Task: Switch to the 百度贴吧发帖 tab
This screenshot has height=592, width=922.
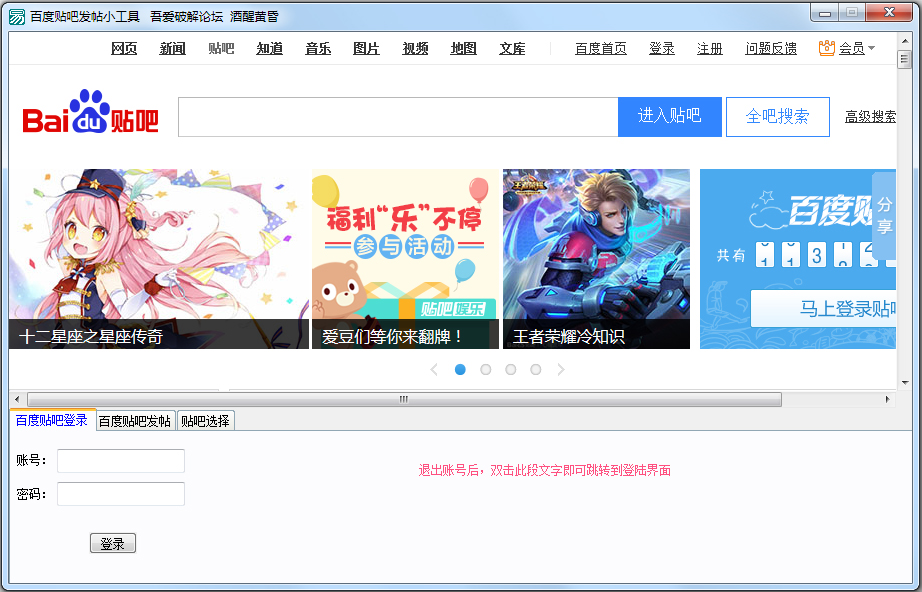Action: point(135,421)
